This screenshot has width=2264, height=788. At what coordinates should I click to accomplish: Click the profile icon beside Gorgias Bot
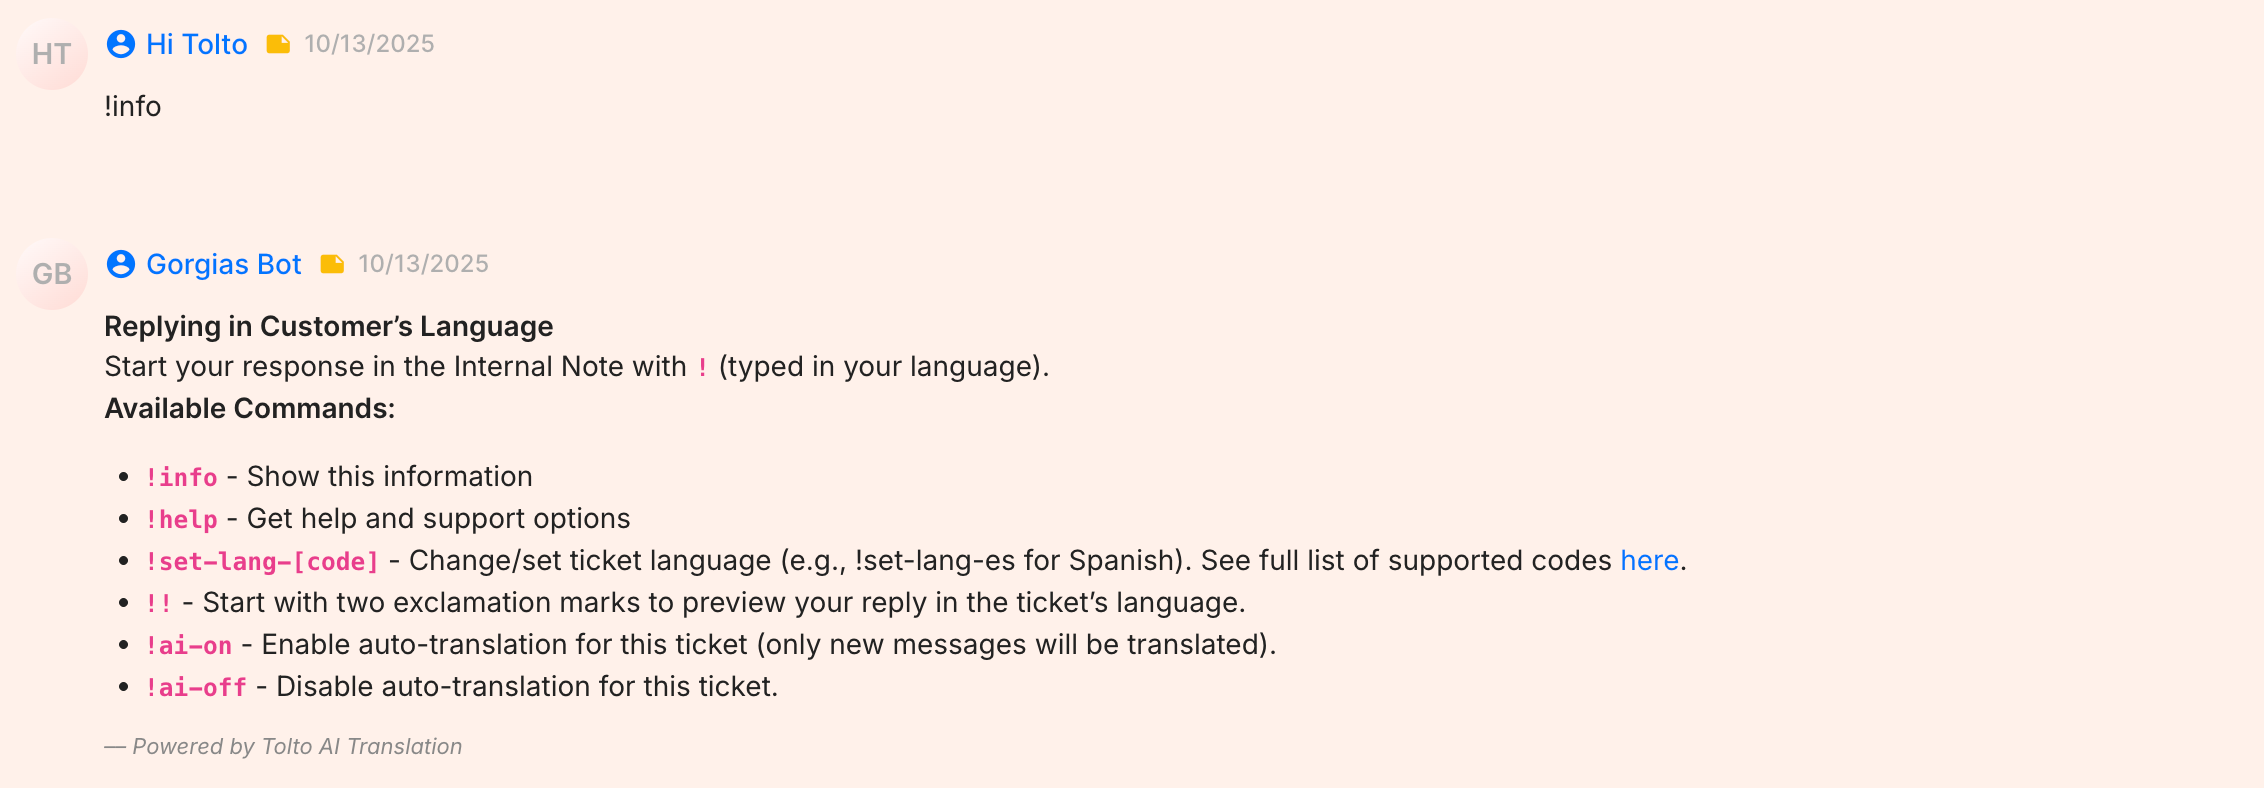[121, 264]
